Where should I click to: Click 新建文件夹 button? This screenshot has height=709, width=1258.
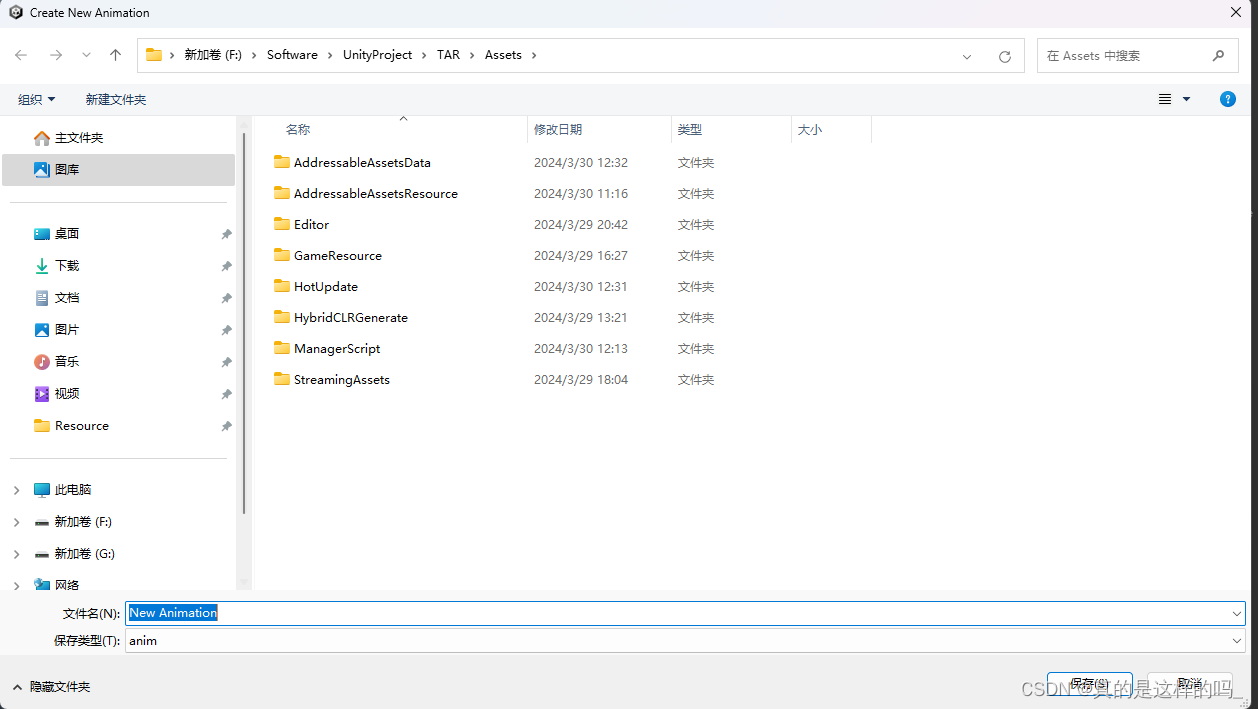116,99
